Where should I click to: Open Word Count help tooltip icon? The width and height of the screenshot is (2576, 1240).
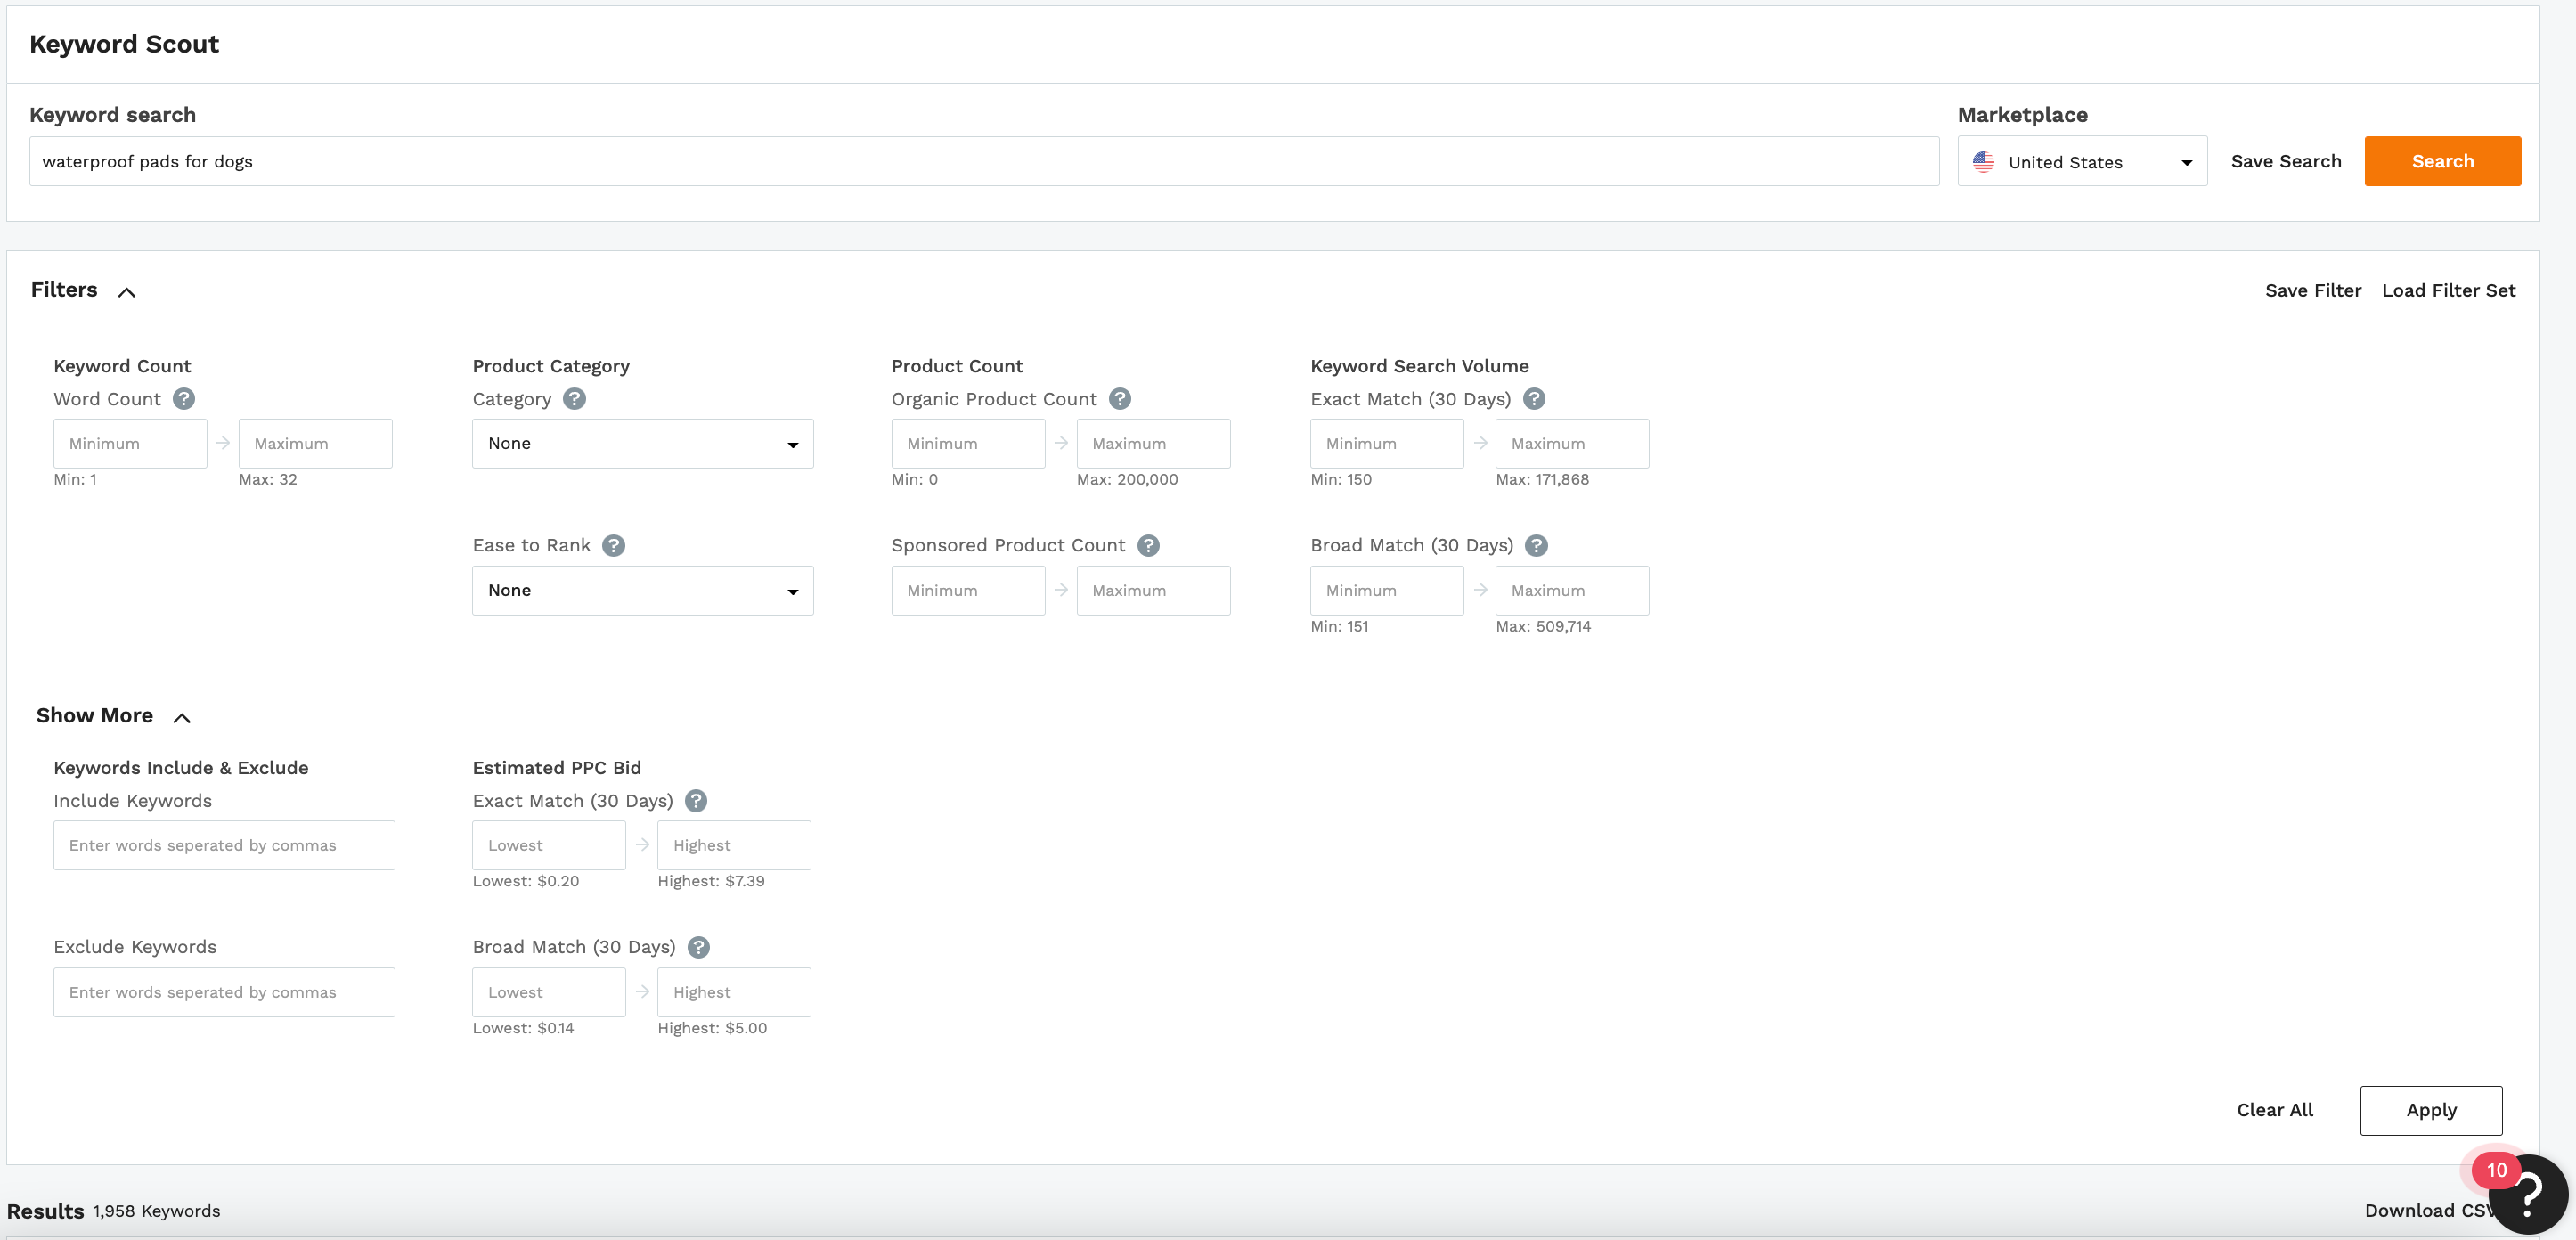click(184, 399)
